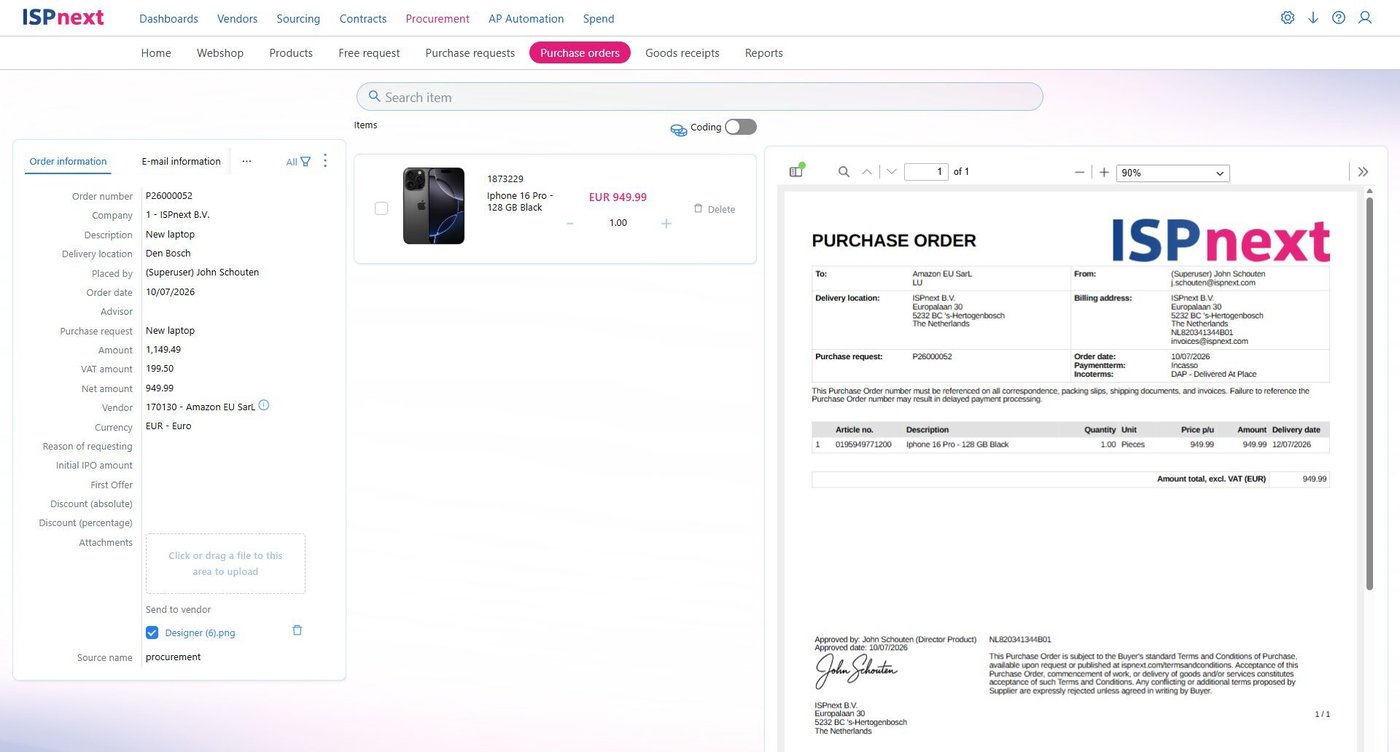
Task: Open find-in-document magnifier in PDF toolbar
Action: pos(844,172)
